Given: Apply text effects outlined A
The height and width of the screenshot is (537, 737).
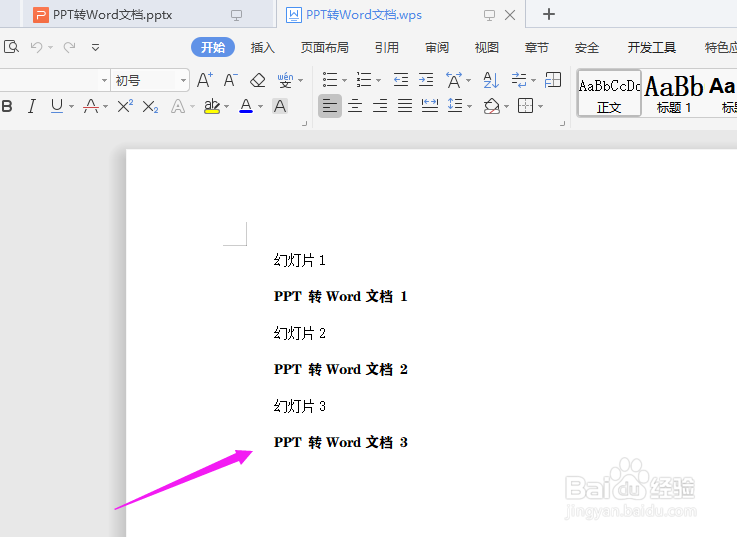Looking at the screenshot, I should [178, 106].
